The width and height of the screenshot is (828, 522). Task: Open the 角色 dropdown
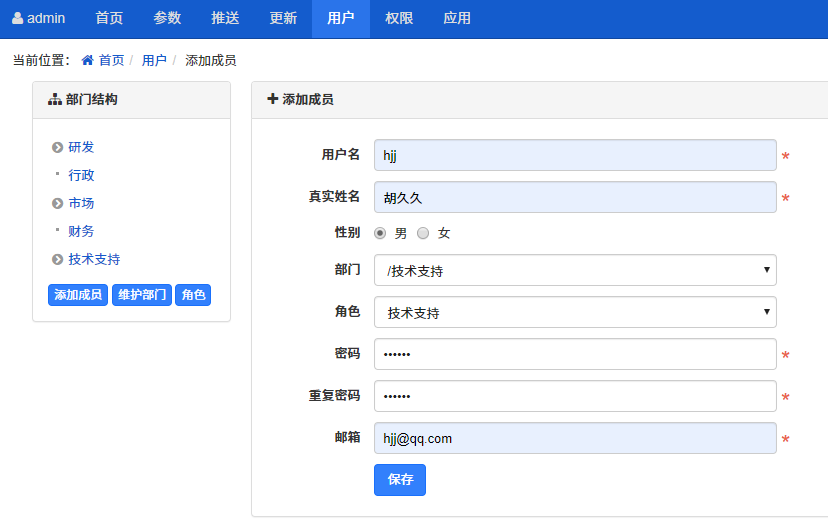575,313
